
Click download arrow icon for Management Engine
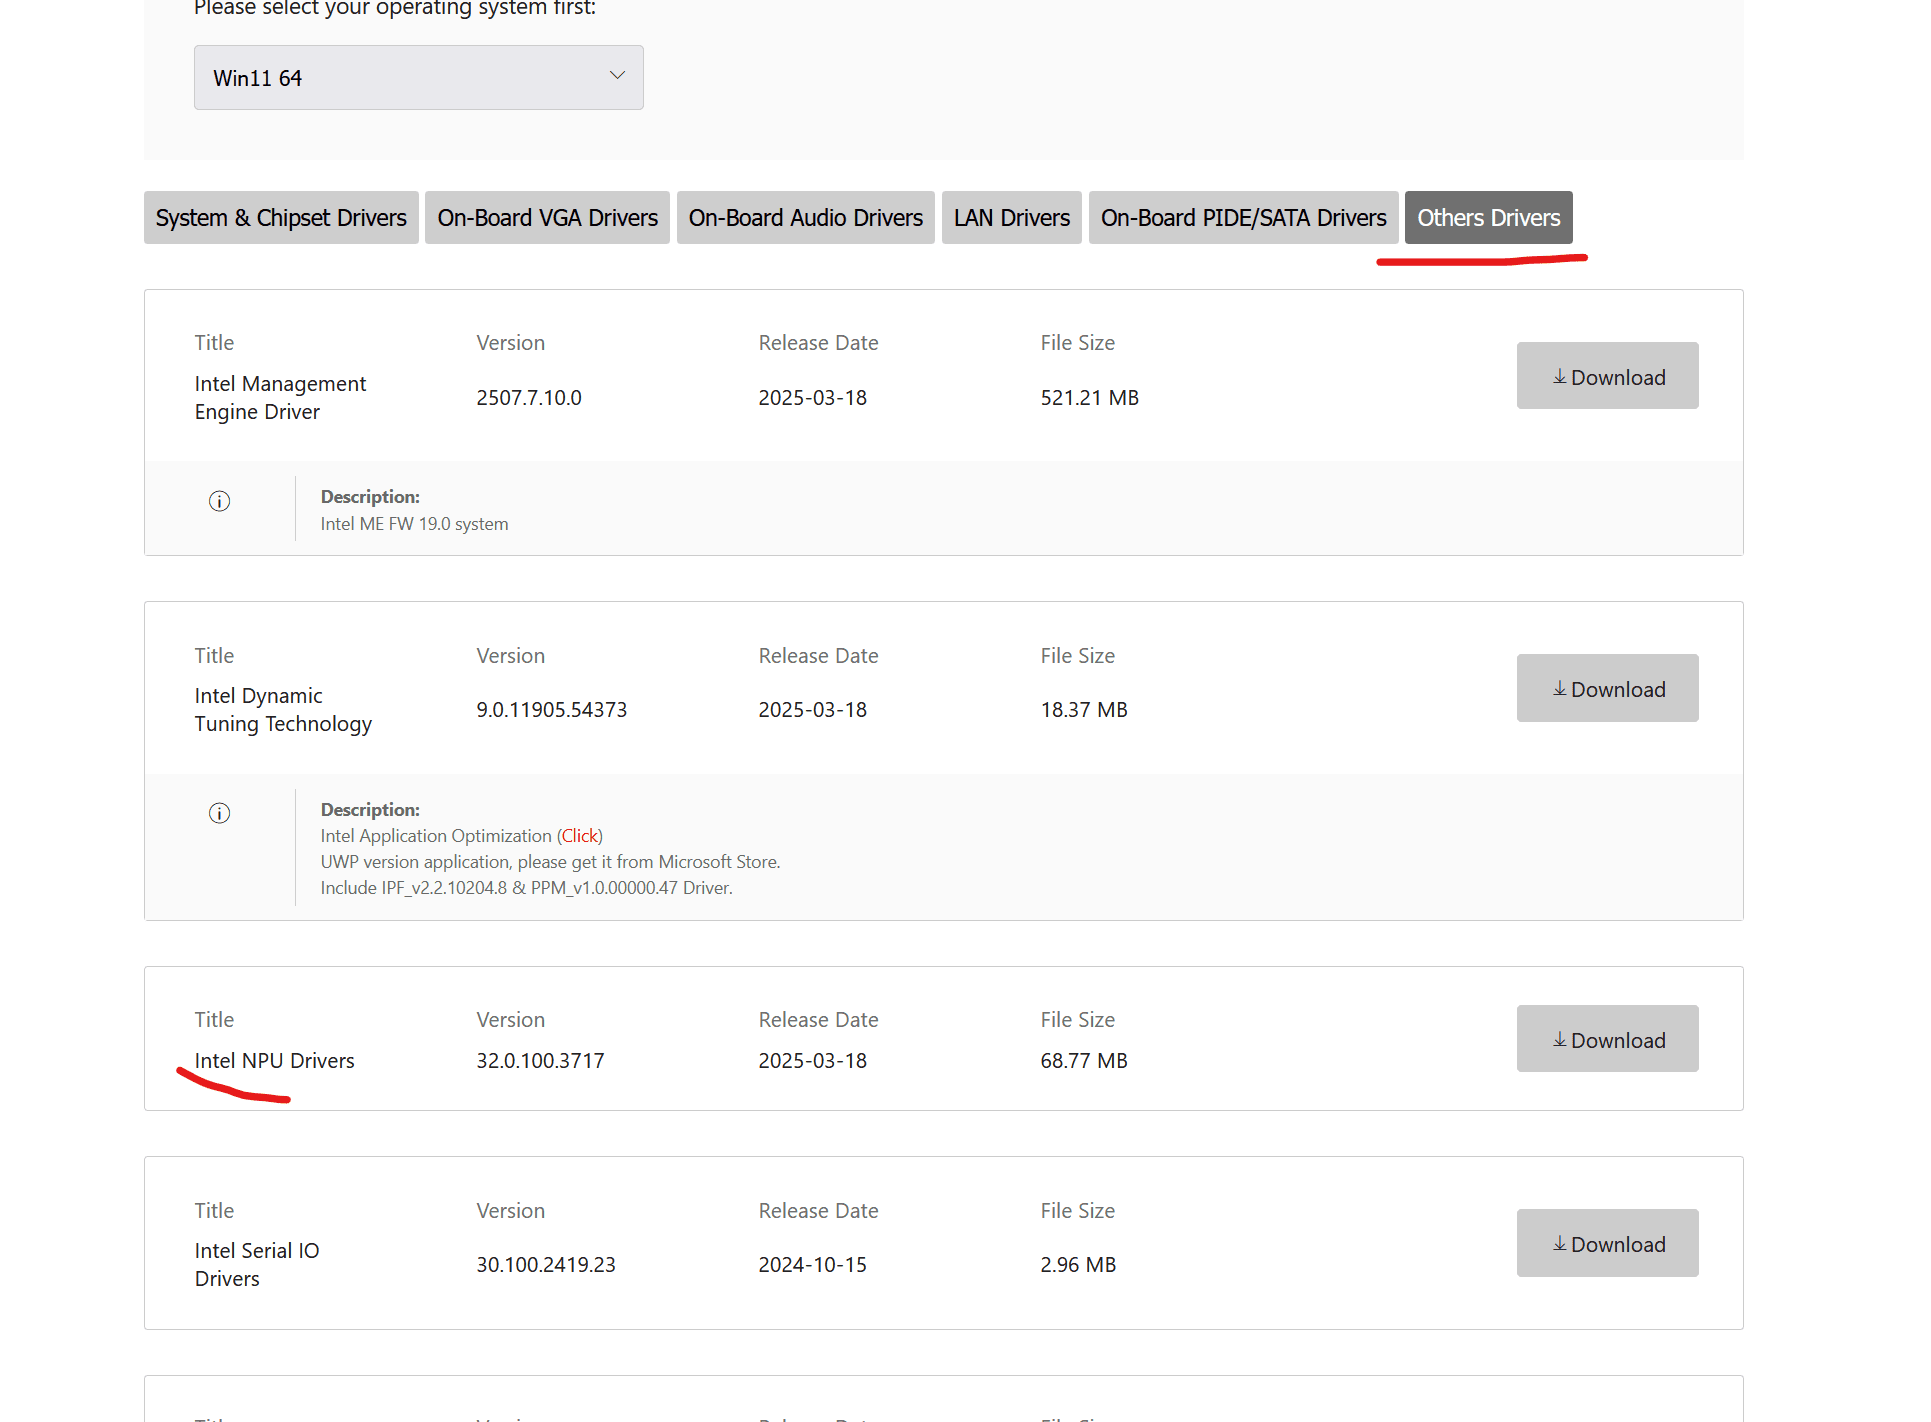click(1559, 377)
